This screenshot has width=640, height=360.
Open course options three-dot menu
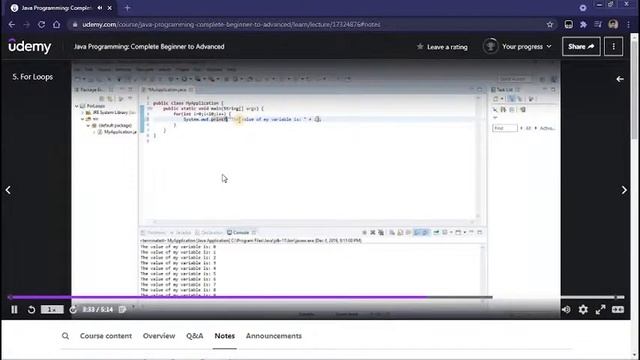[x=613, y=47]
